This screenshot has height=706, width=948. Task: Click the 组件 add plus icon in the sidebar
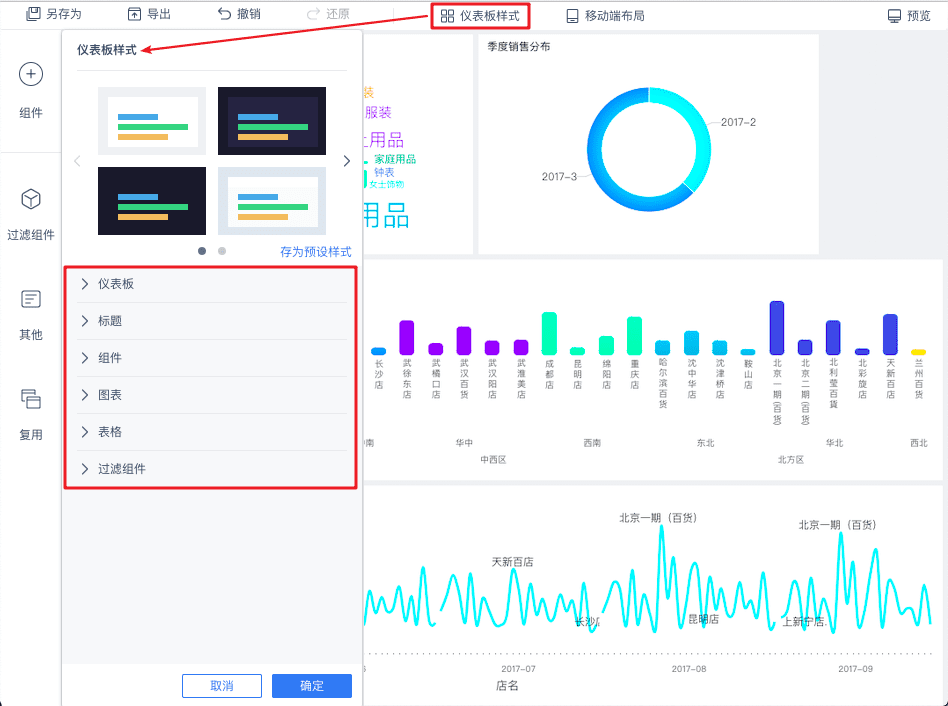point(31,74)
